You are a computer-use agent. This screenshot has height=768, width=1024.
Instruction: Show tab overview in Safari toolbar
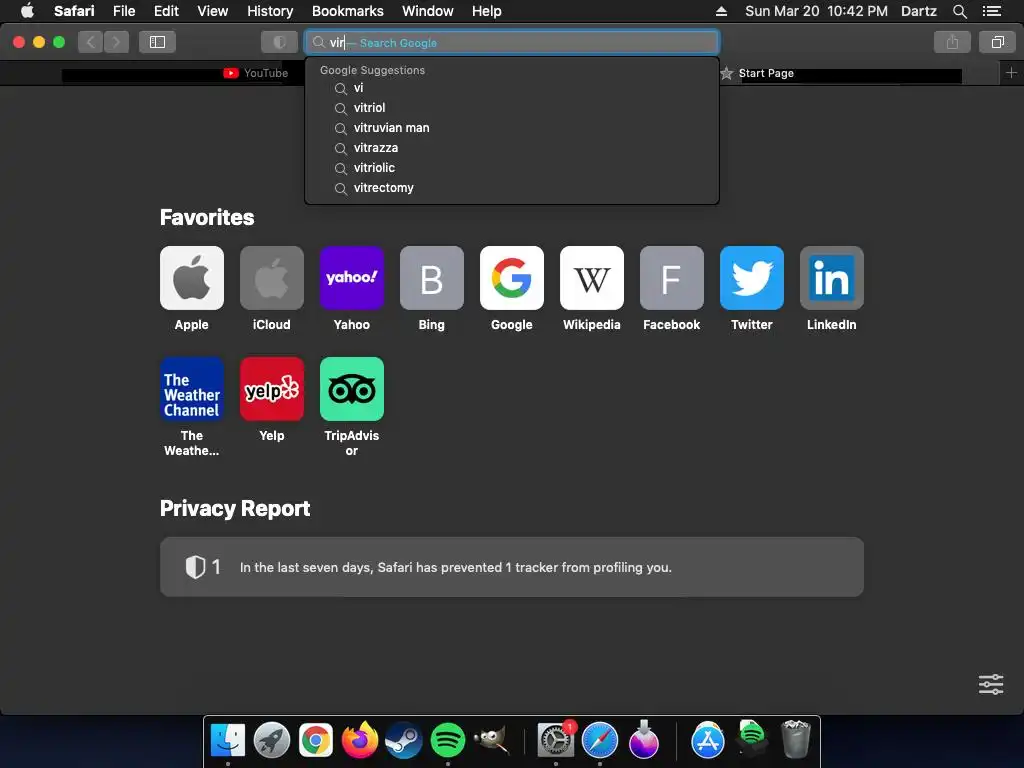click(997, 42)
